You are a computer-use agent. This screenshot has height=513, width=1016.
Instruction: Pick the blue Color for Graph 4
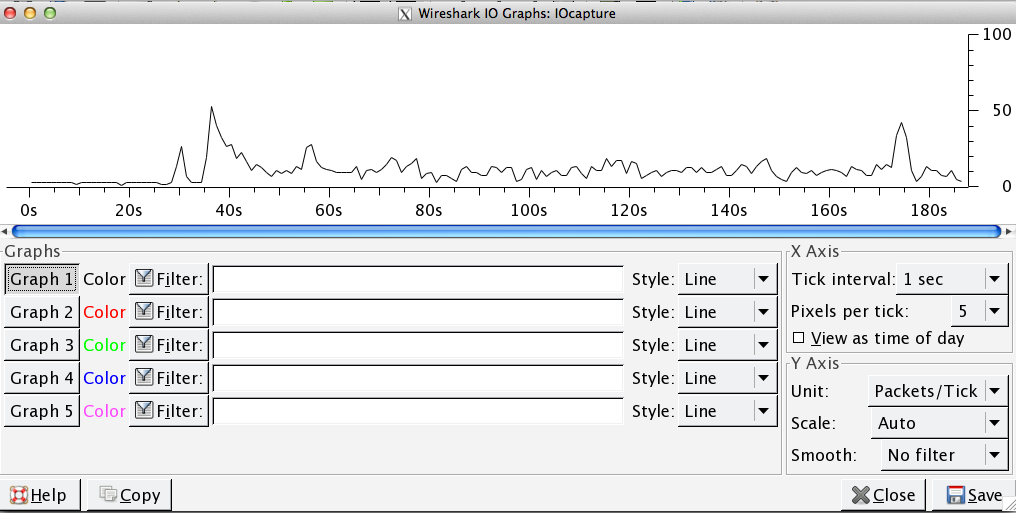coord(104,378)
